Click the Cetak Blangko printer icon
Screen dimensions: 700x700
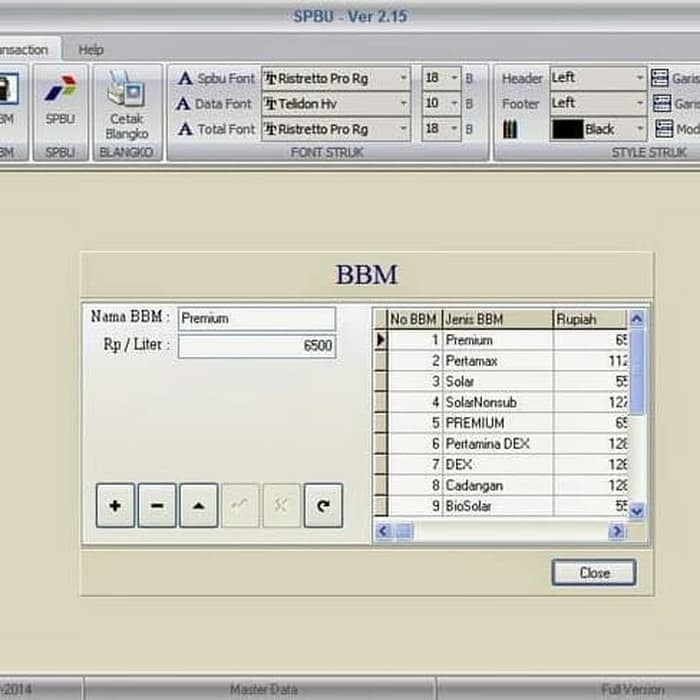tap(127, 92)
